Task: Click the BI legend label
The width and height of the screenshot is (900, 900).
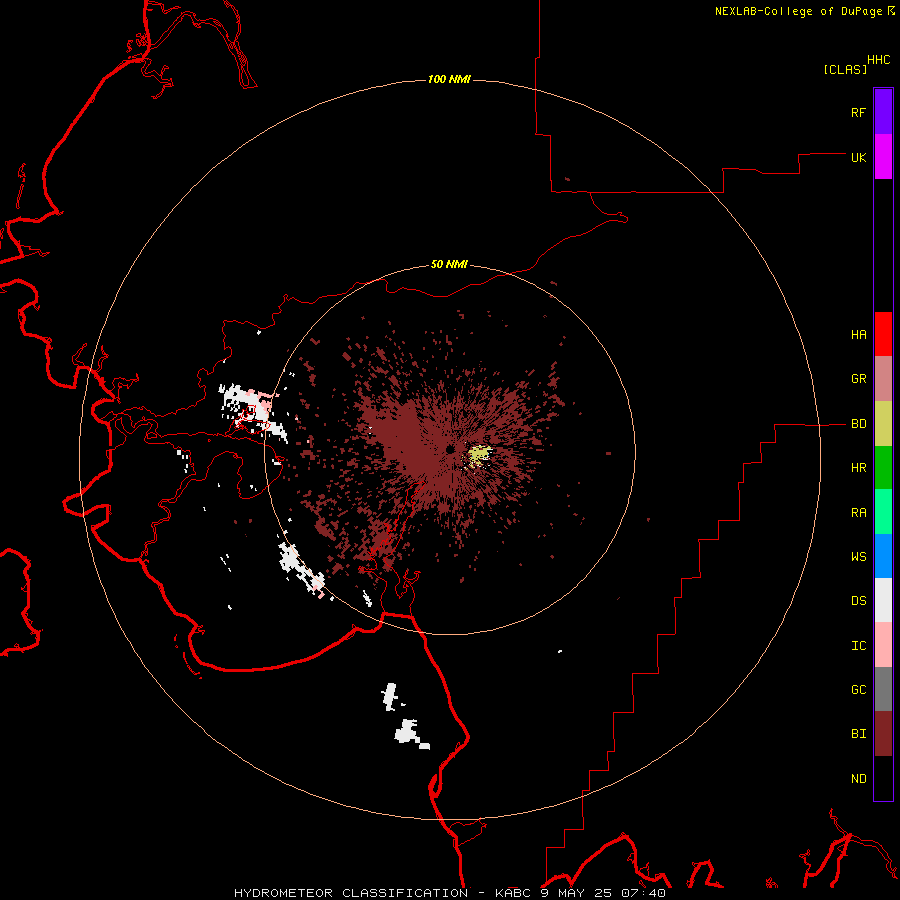Action: 858,734
